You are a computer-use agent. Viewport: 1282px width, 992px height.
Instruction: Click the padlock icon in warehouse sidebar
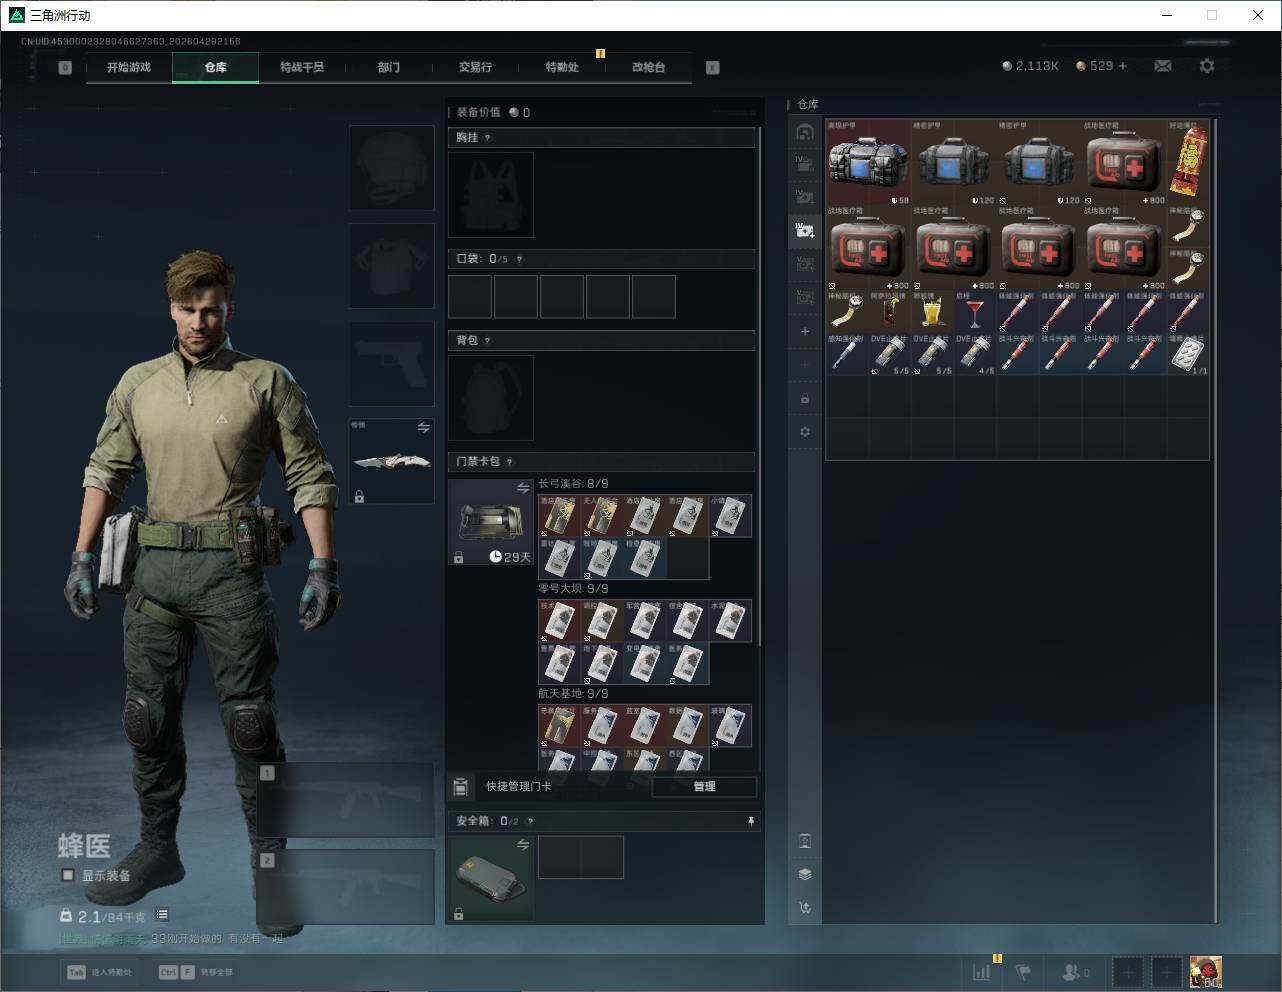(805, 399)
